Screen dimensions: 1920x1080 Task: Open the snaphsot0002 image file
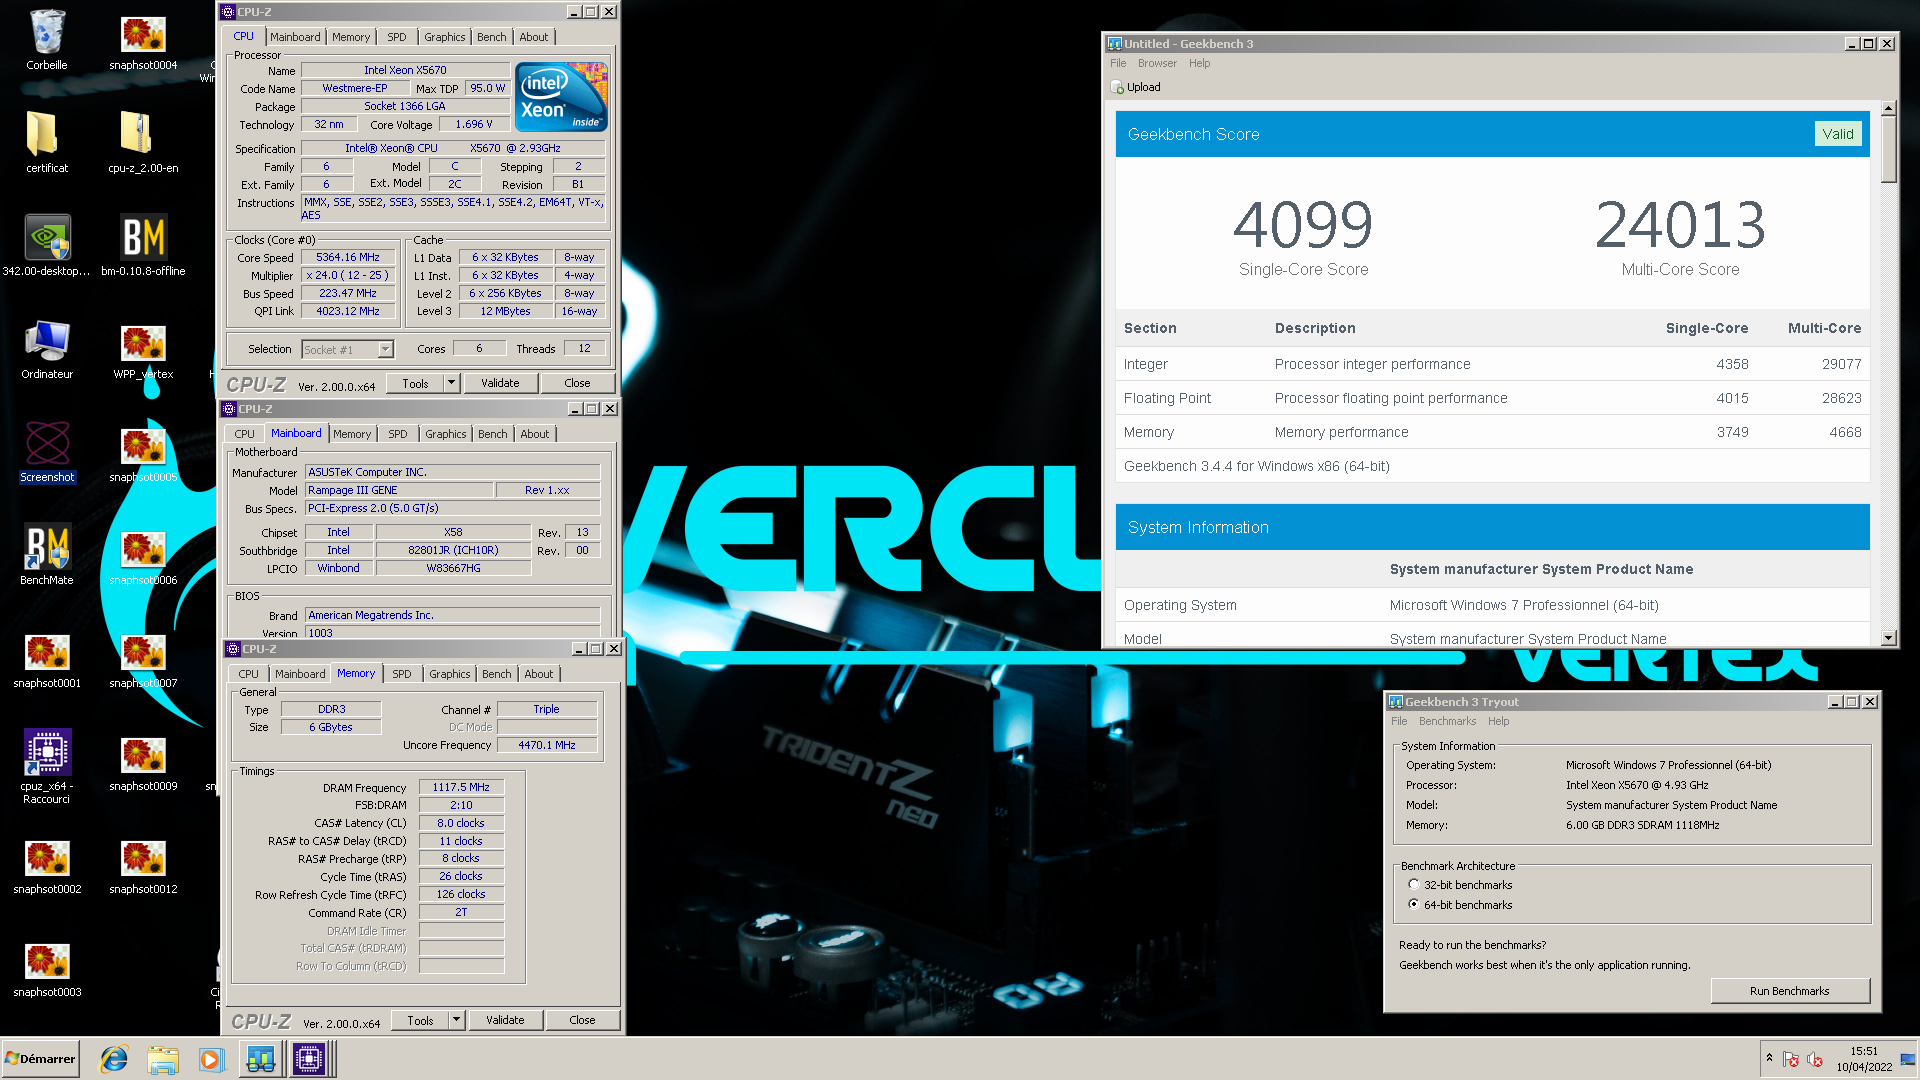(47, 864)
